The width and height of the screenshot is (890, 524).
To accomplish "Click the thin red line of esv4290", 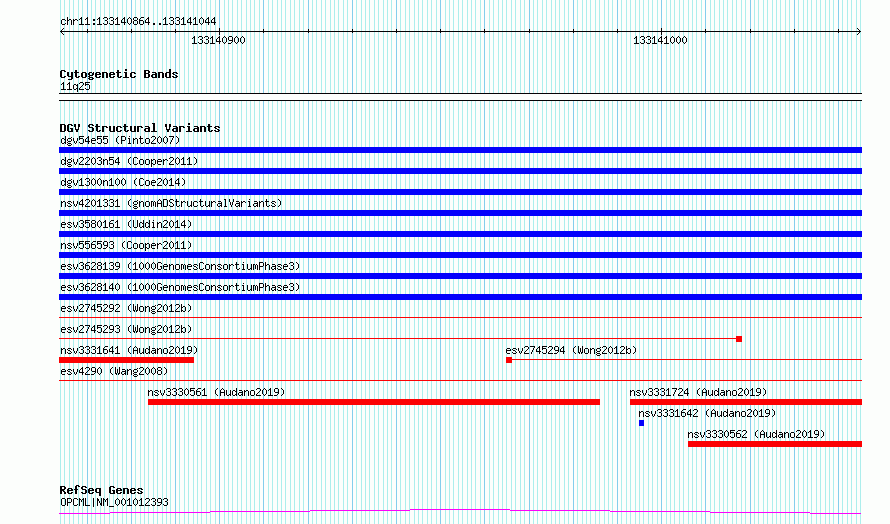I will coord(460,381).
